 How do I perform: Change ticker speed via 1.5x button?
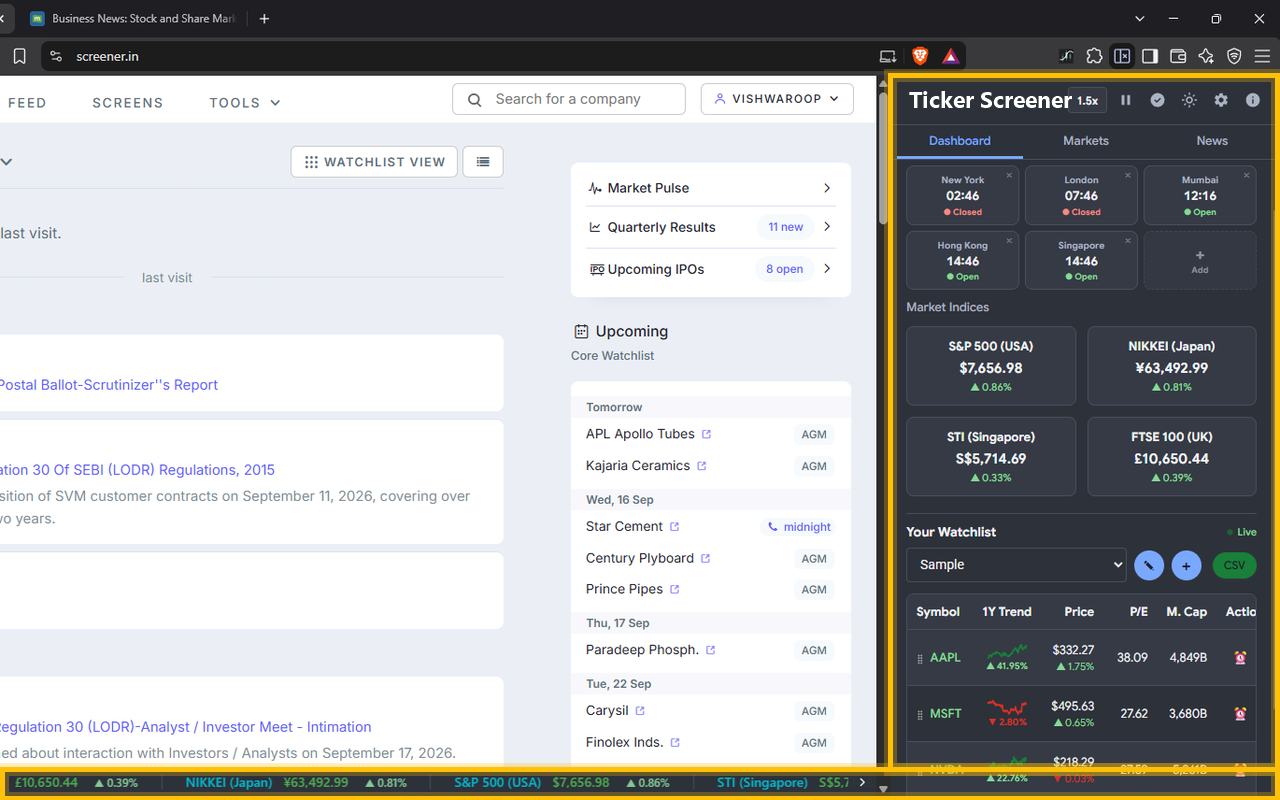pos(1087,100)
